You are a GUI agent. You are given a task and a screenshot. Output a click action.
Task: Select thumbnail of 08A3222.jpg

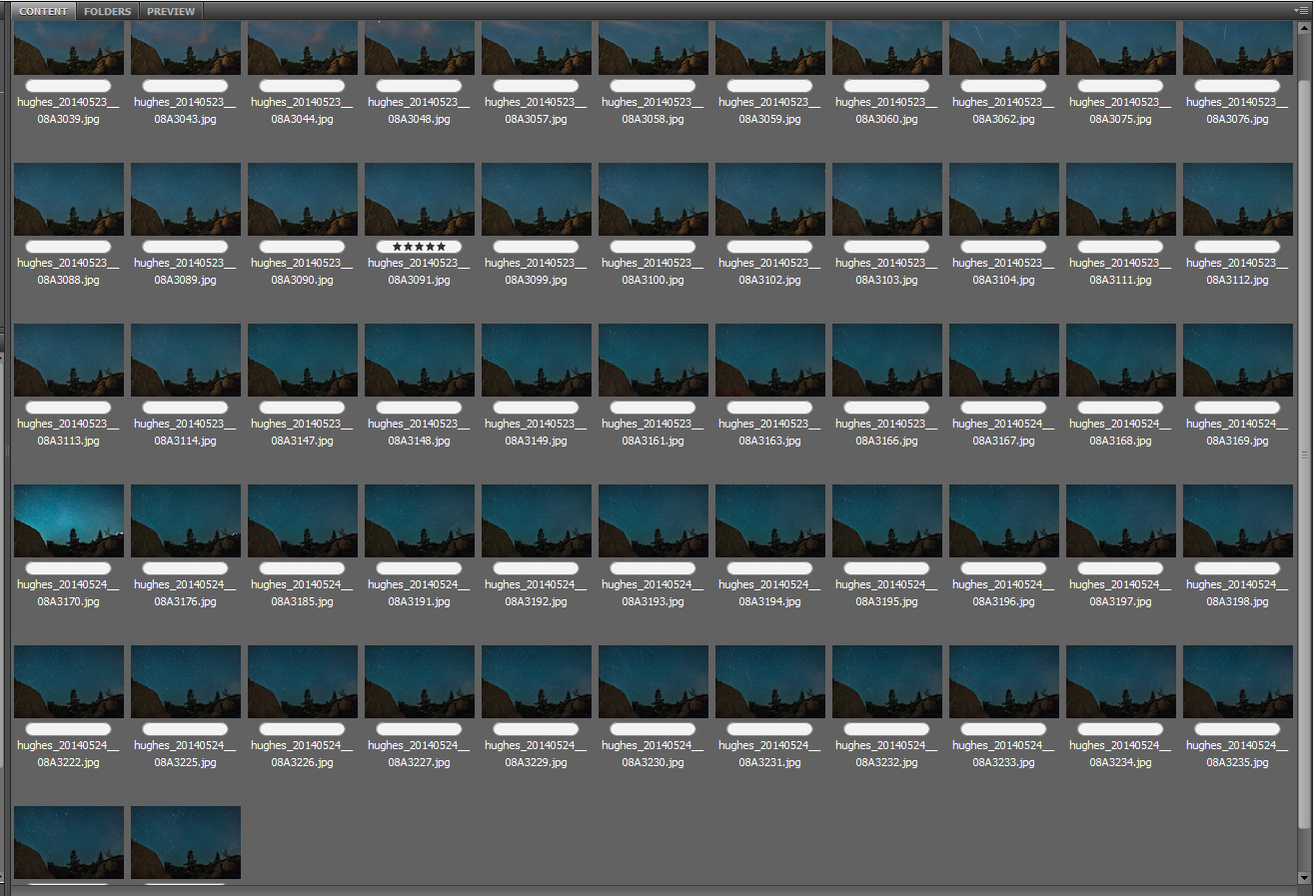coord(69,682)
